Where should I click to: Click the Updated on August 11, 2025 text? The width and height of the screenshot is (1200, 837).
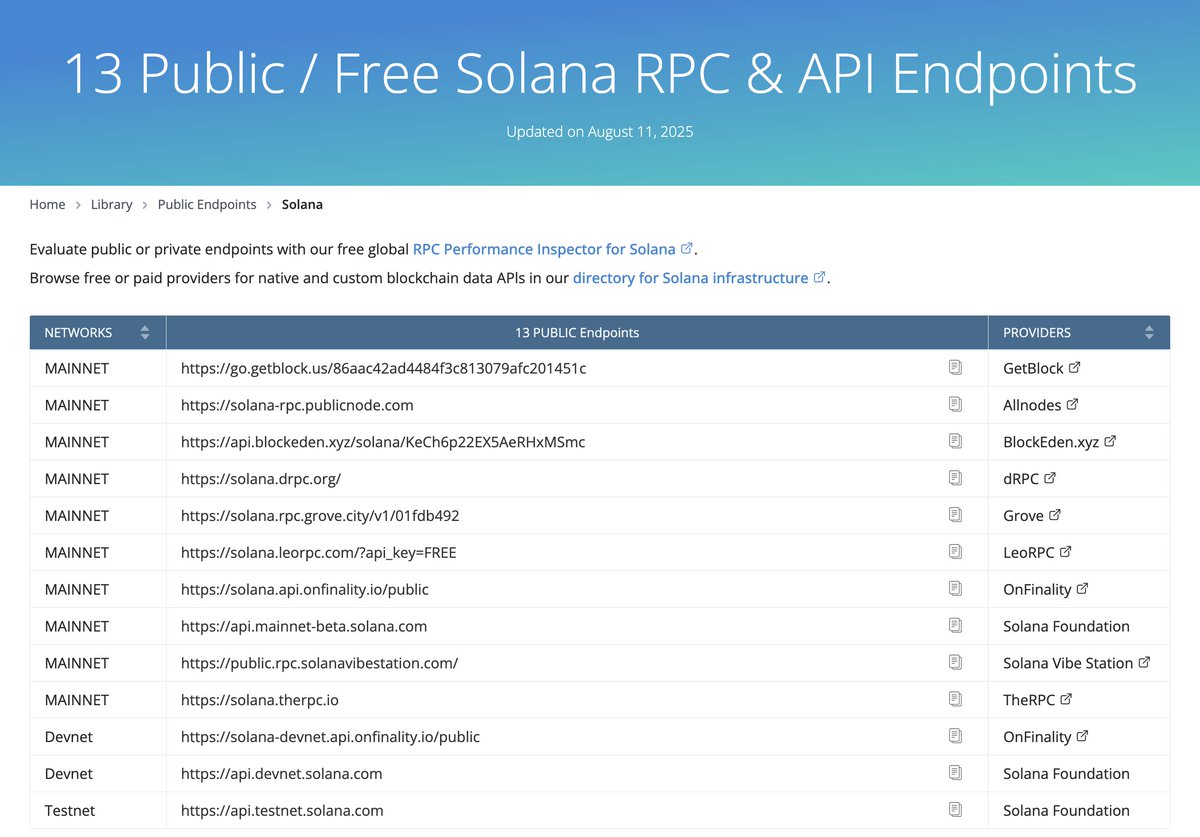click(600, 131)
